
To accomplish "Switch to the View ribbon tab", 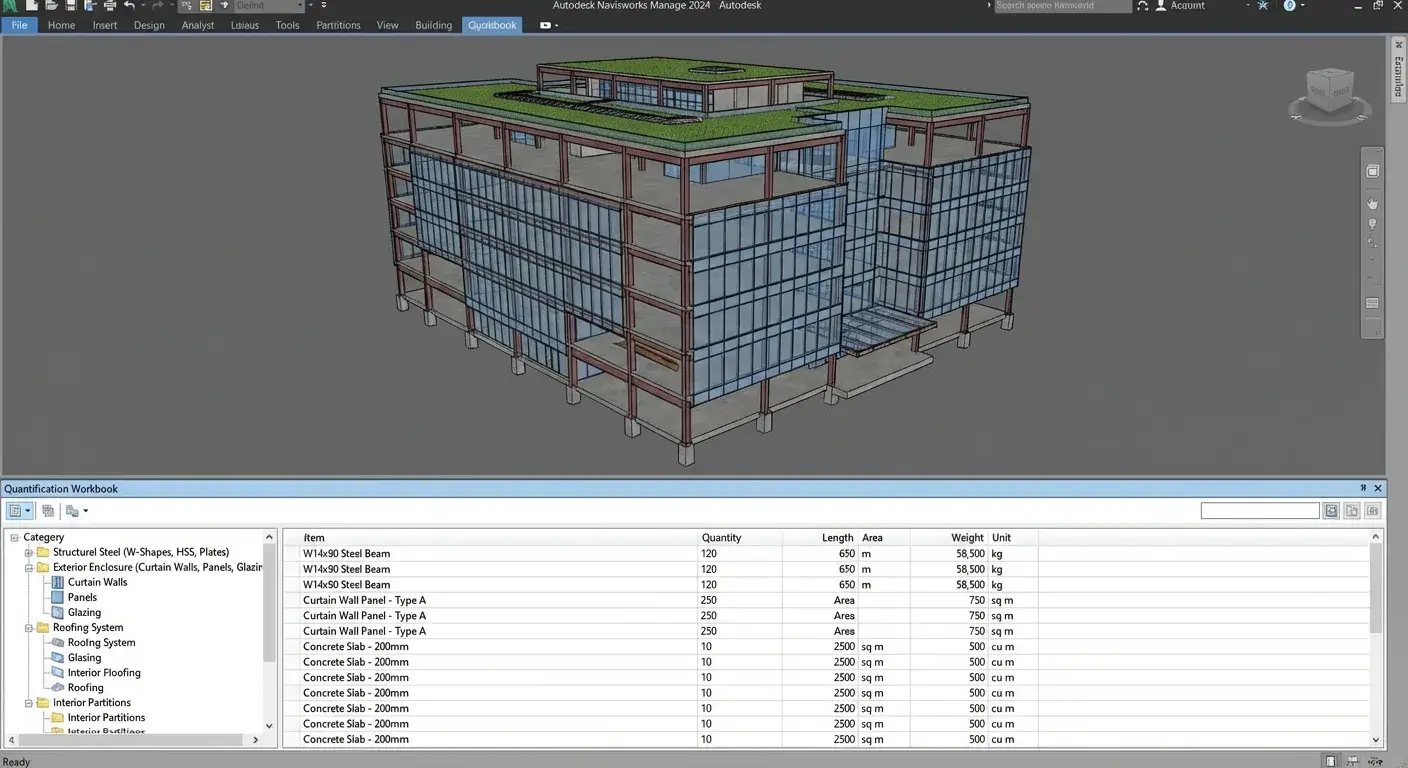I will [x=387, y=25].
